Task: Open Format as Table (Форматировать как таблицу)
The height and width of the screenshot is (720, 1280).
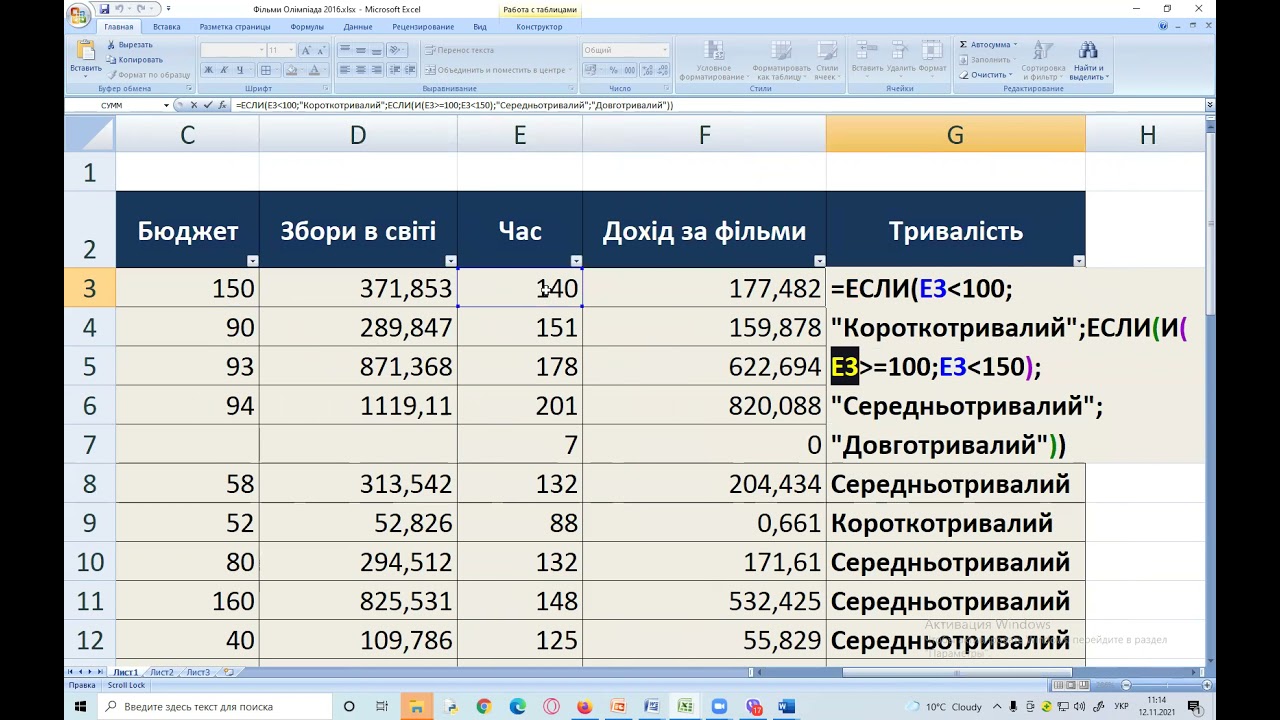Action: tap(781, 61)
